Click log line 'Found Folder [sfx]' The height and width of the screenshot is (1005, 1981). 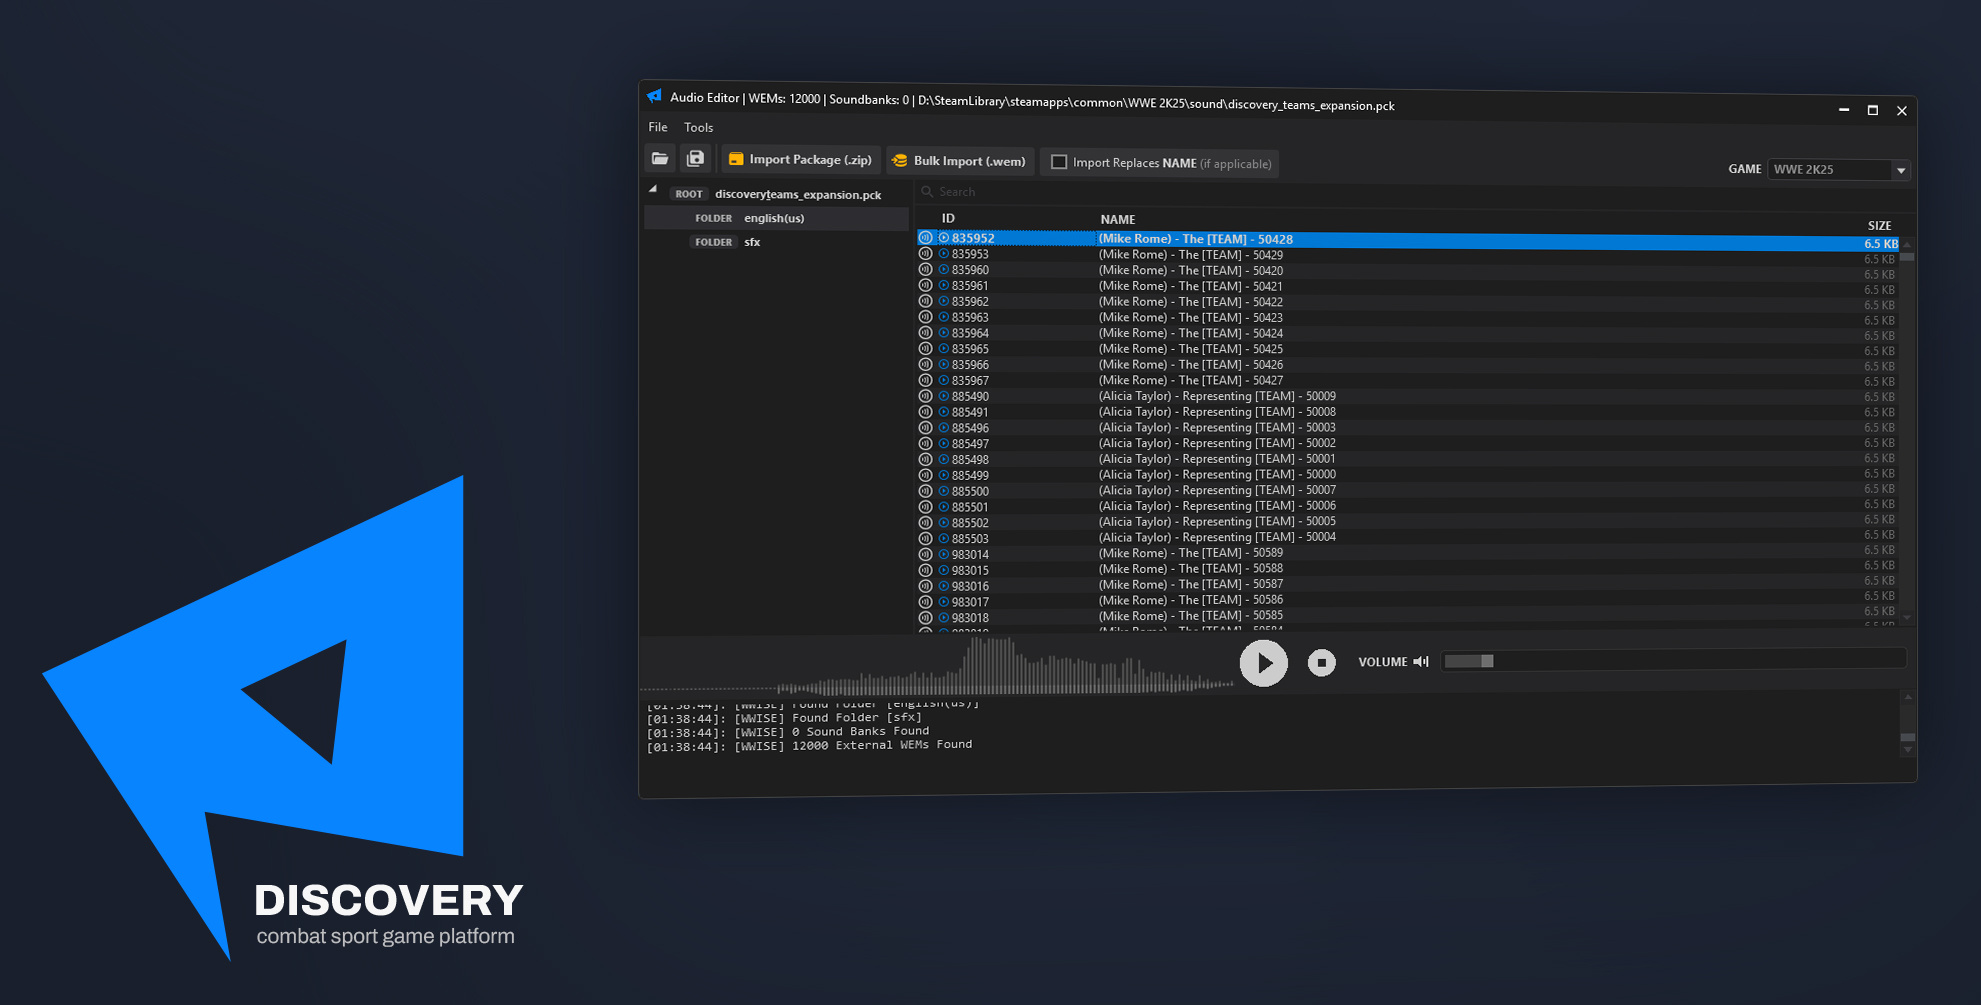tap(784, 718)
